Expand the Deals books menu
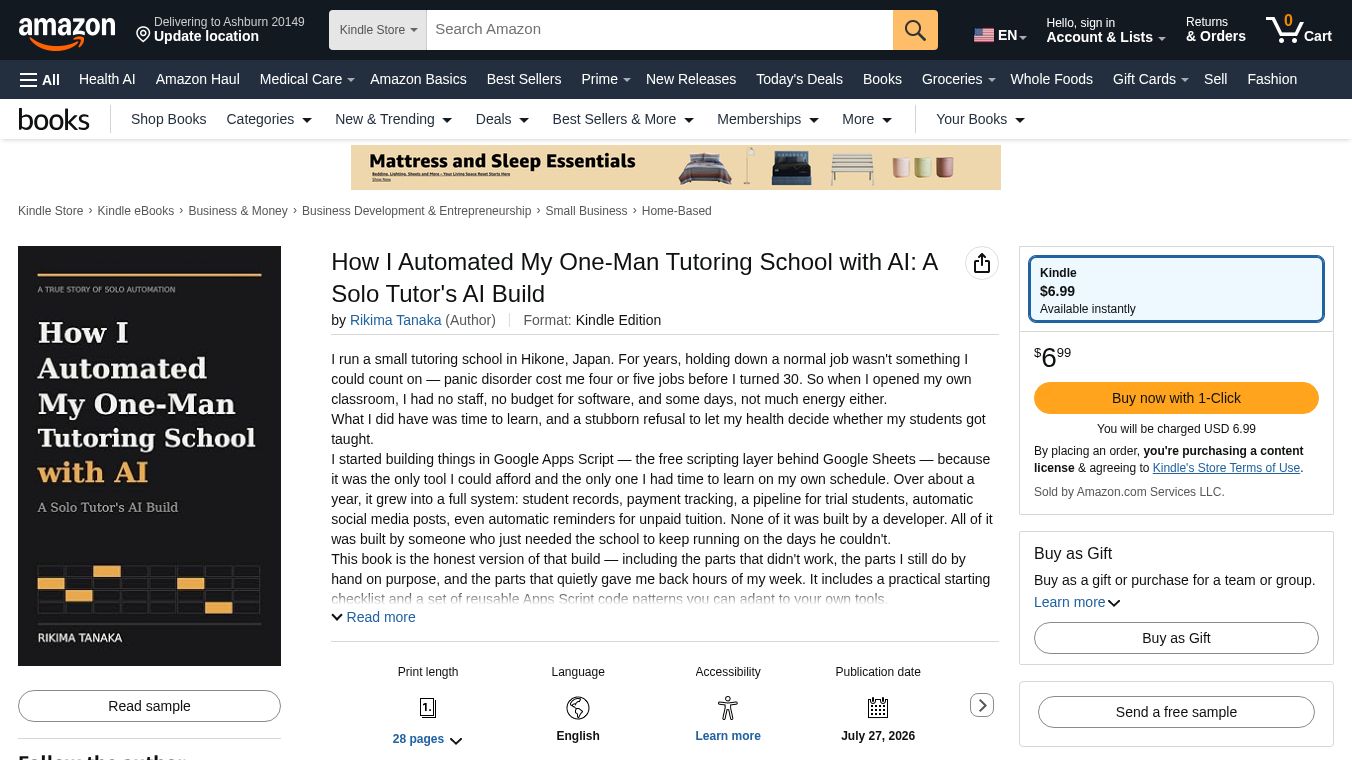The width and height of the screenshot is (1352, 760). 502,119
